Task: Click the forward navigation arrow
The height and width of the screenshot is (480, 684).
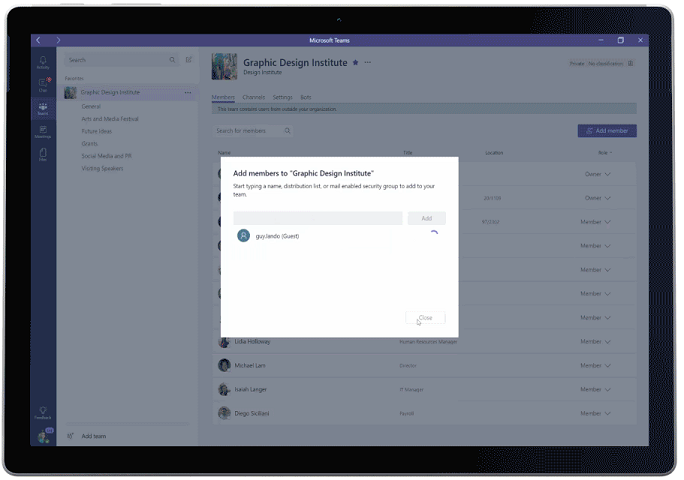Action: (58, 40)
